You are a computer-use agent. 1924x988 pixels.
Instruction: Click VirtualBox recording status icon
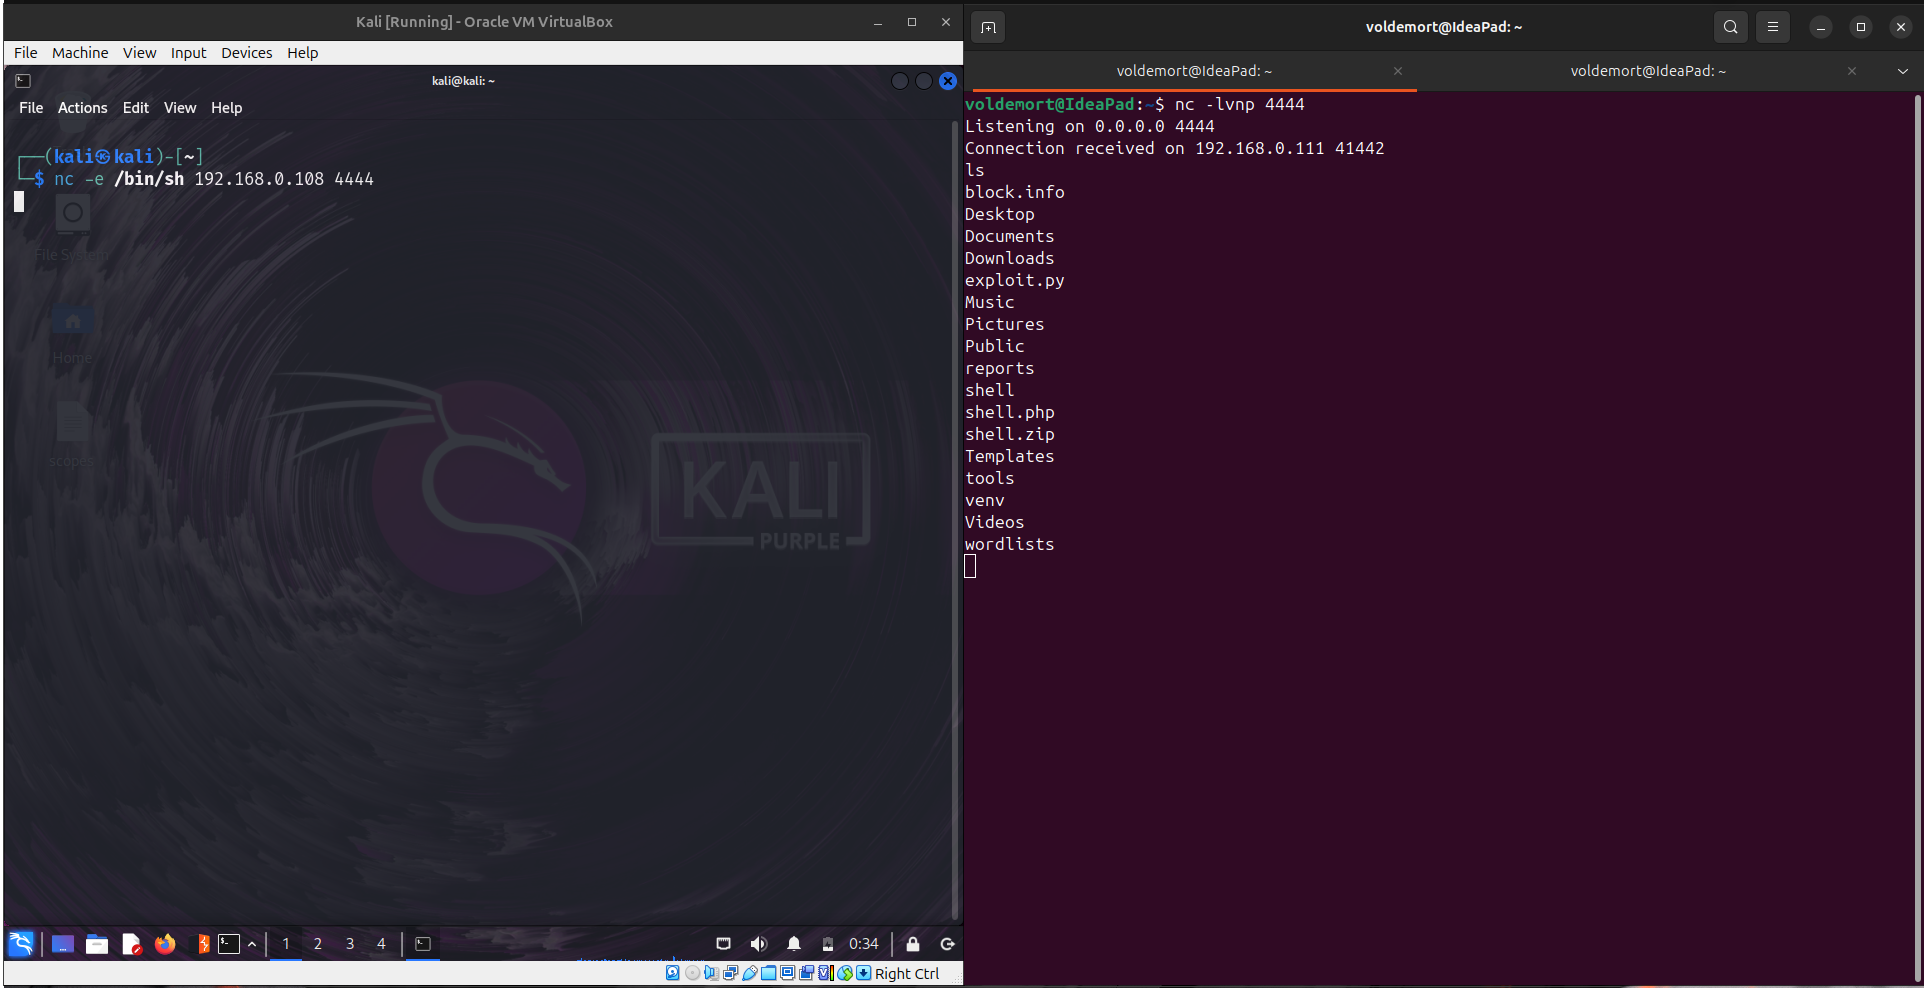(806, 973)
